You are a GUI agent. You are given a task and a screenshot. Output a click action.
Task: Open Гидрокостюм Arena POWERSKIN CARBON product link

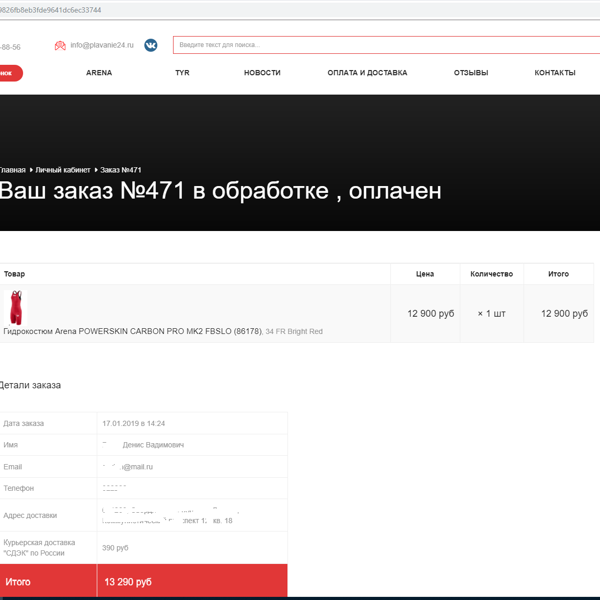[x=133, y=331]
